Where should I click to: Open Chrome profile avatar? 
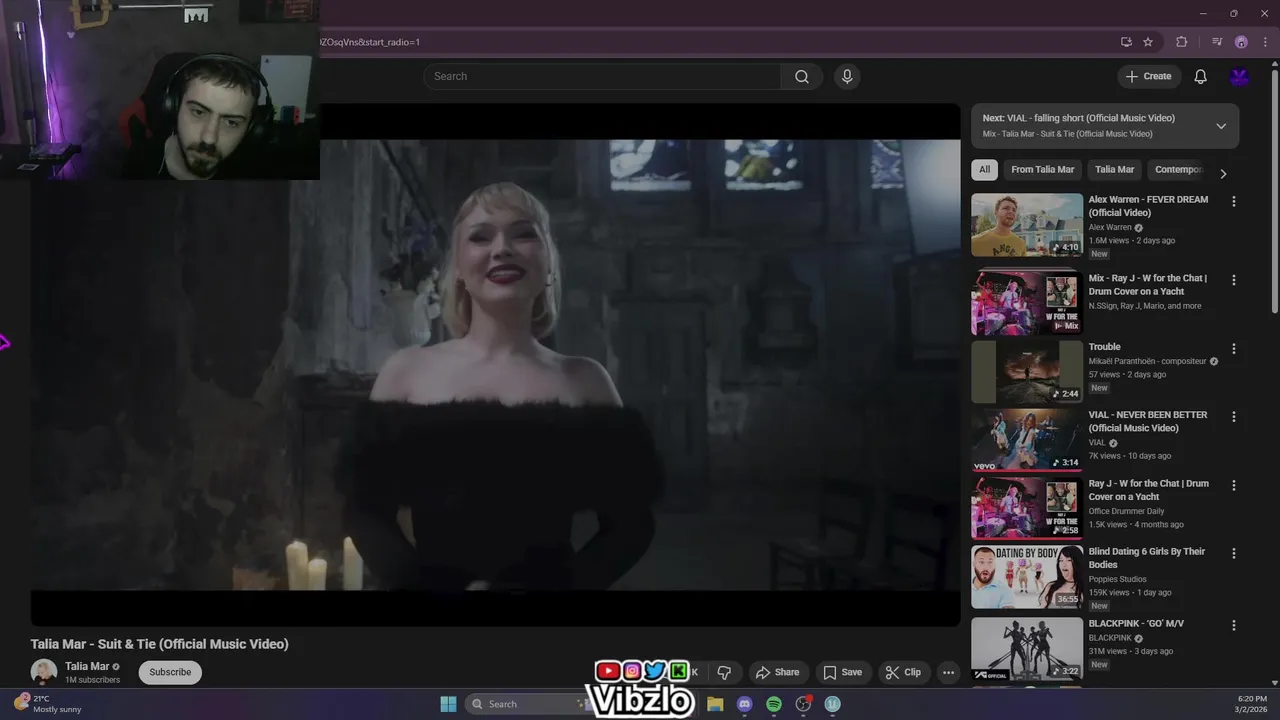[1241, 42]
